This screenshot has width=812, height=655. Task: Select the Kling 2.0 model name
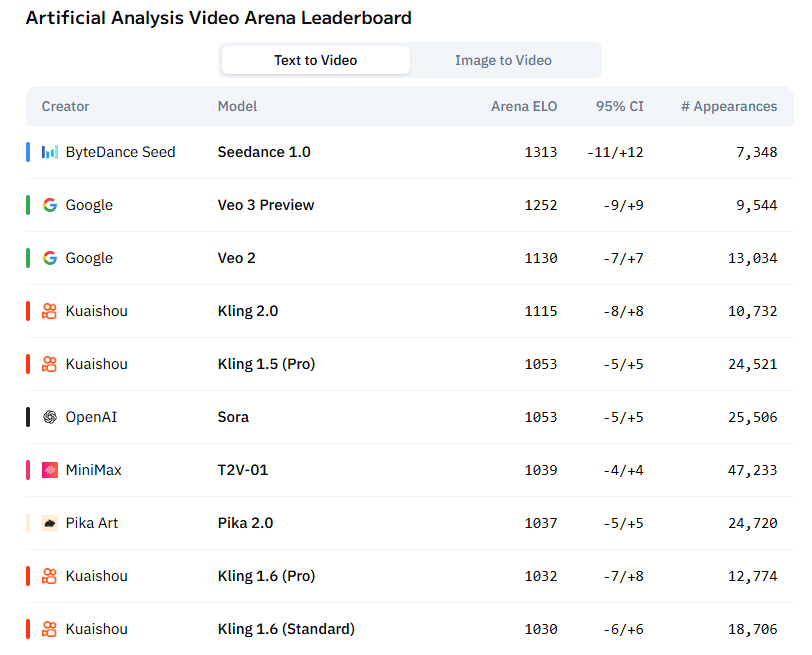(248, 311)
